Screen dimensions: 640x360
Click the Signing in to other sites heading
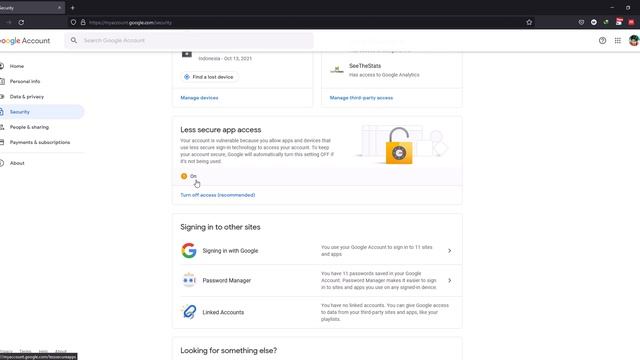(x=220, y=227)
